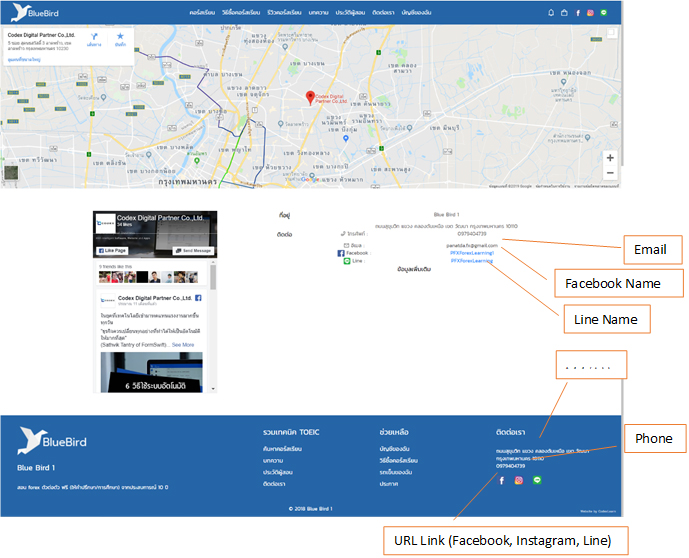Zoom out the map with minus button
Viewport: 689px width, 558px height.
coord(610,173)
